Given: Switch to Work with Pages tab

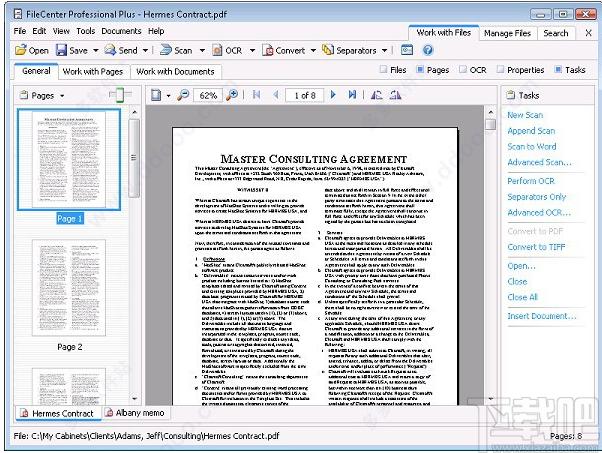Looking at the screenshot, I should [x=93, y=71].
